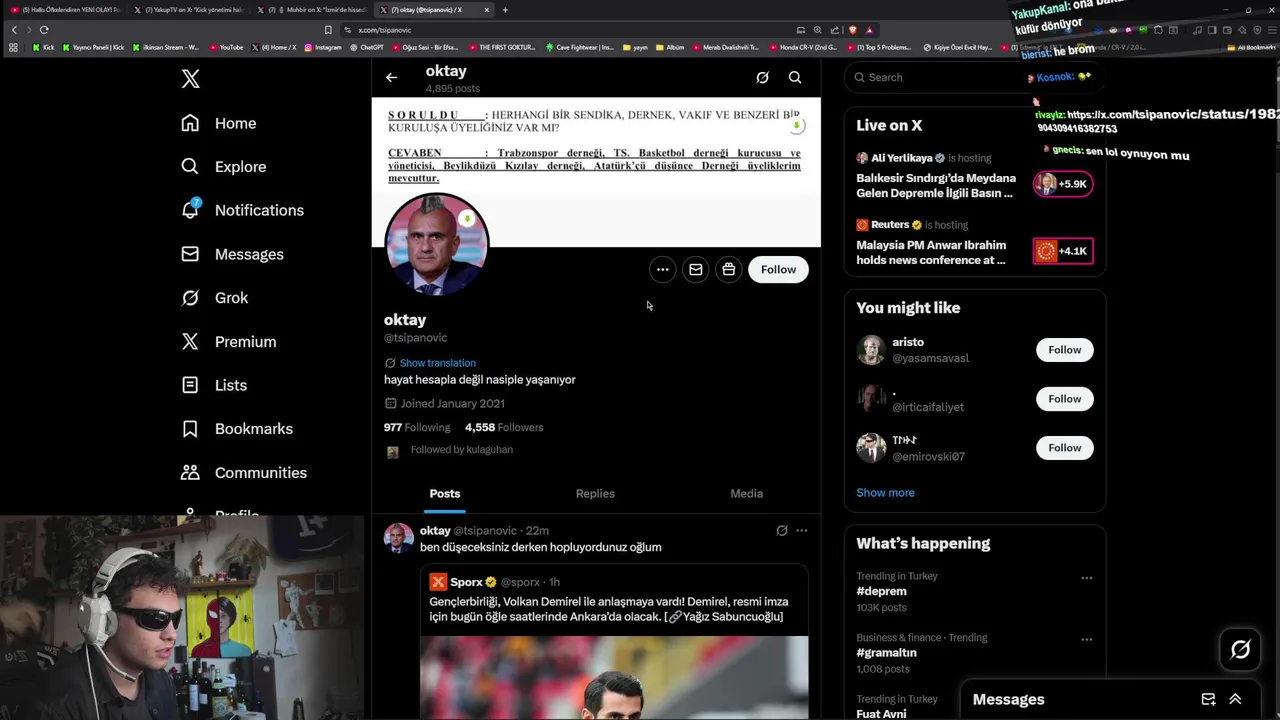Follow the oktay profile
The height and width of the screenshot is (720, 1280).
(x=778, y=269)
